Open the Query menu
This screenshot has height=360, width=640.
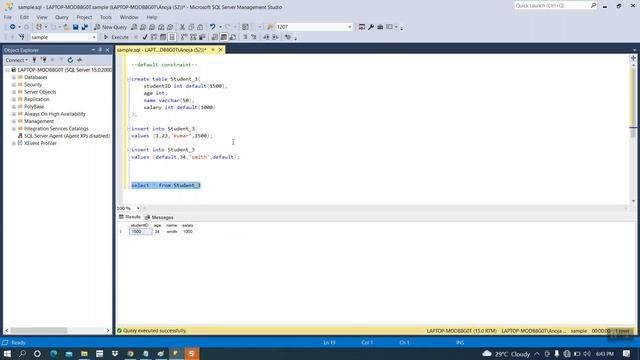[62, 17]
